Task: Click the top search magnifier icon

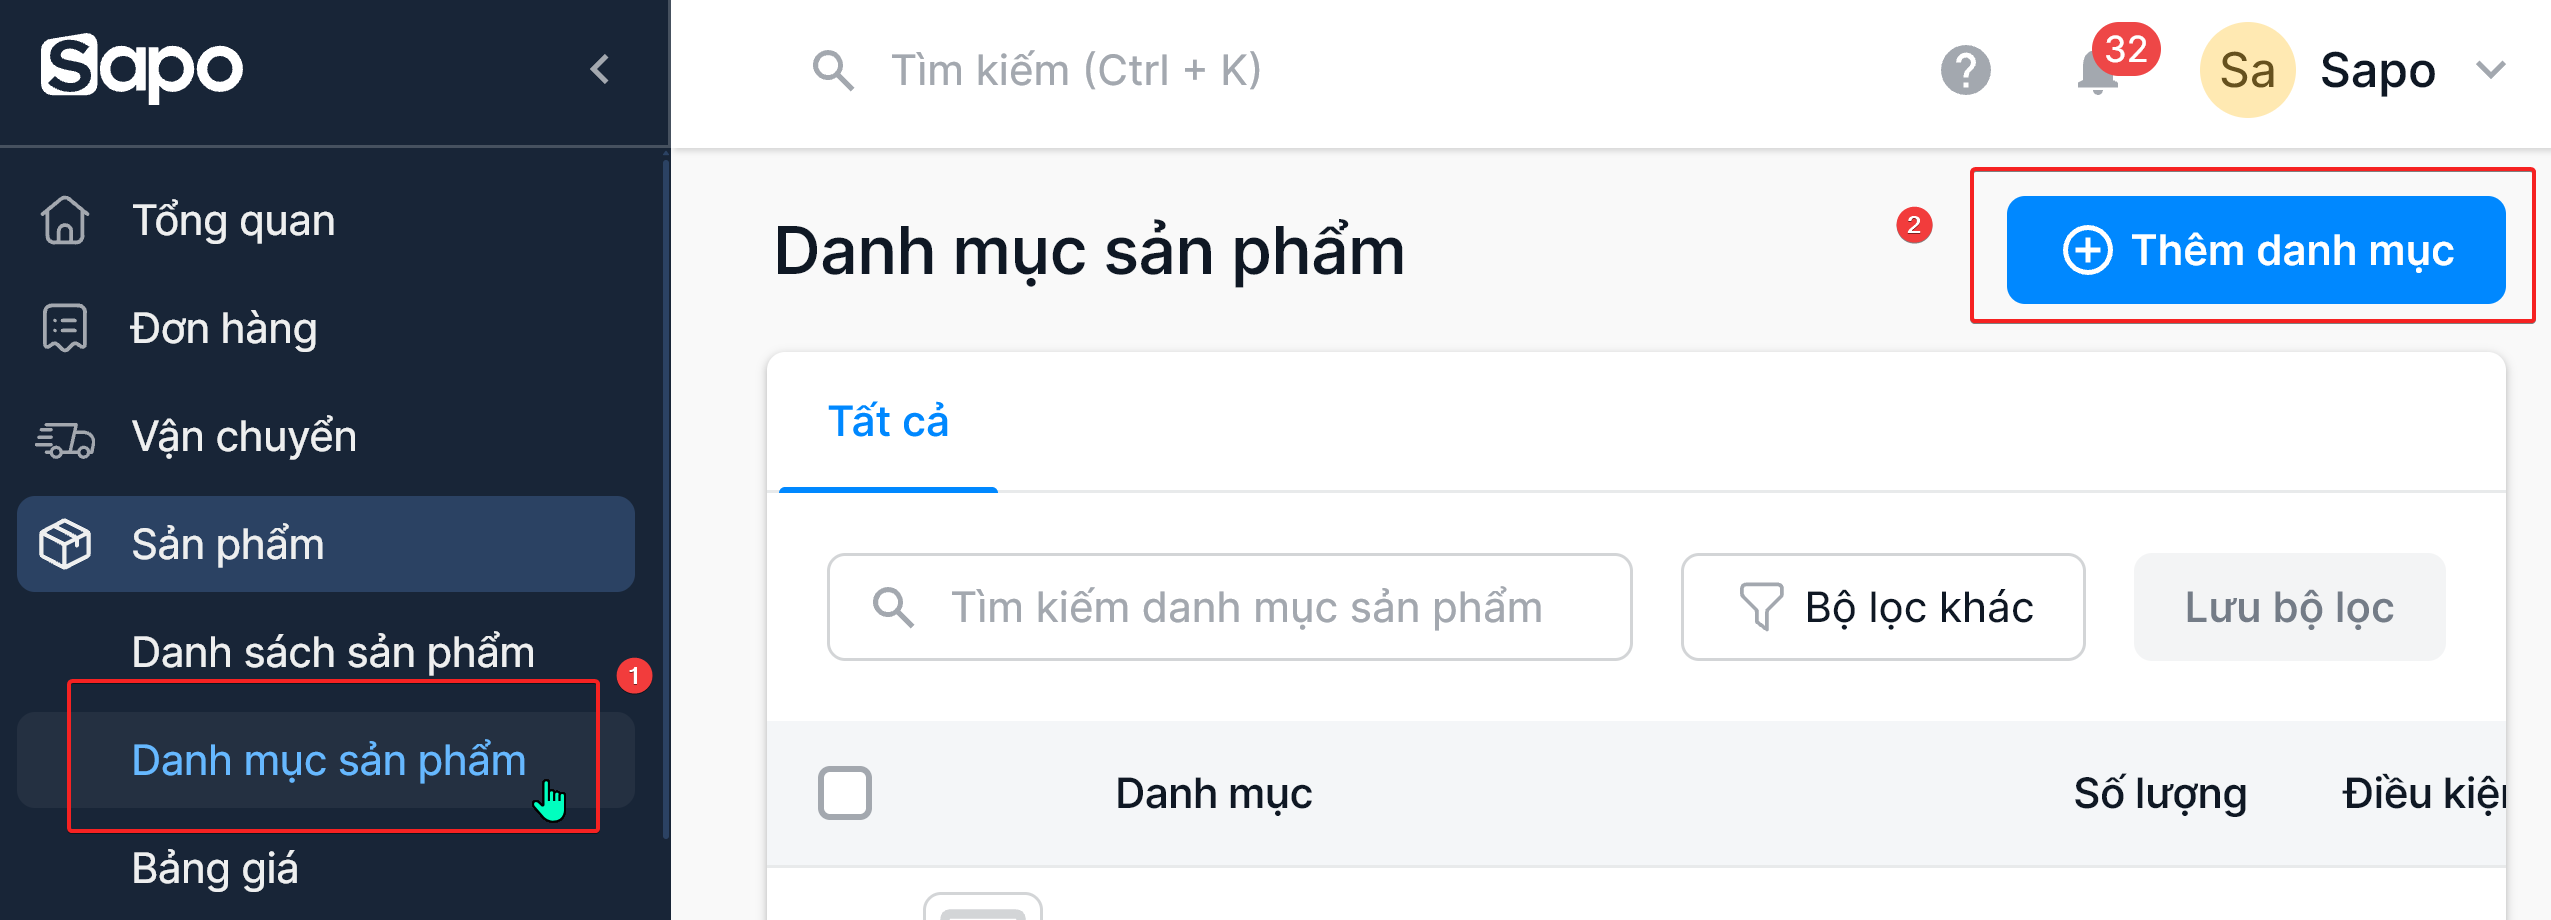Action: (832, 70)
